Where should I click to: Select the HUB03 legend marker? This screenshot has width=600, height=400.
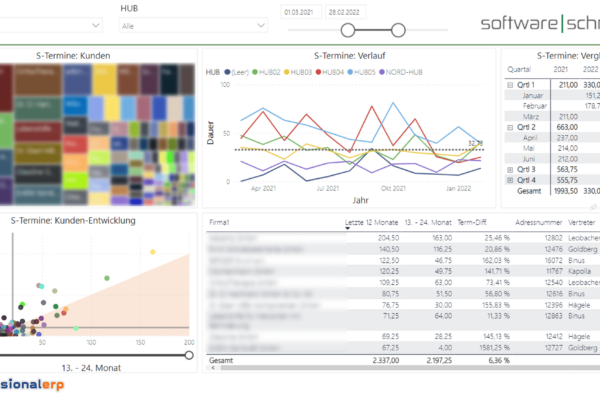pyautogui.click(x=287, y=72)
